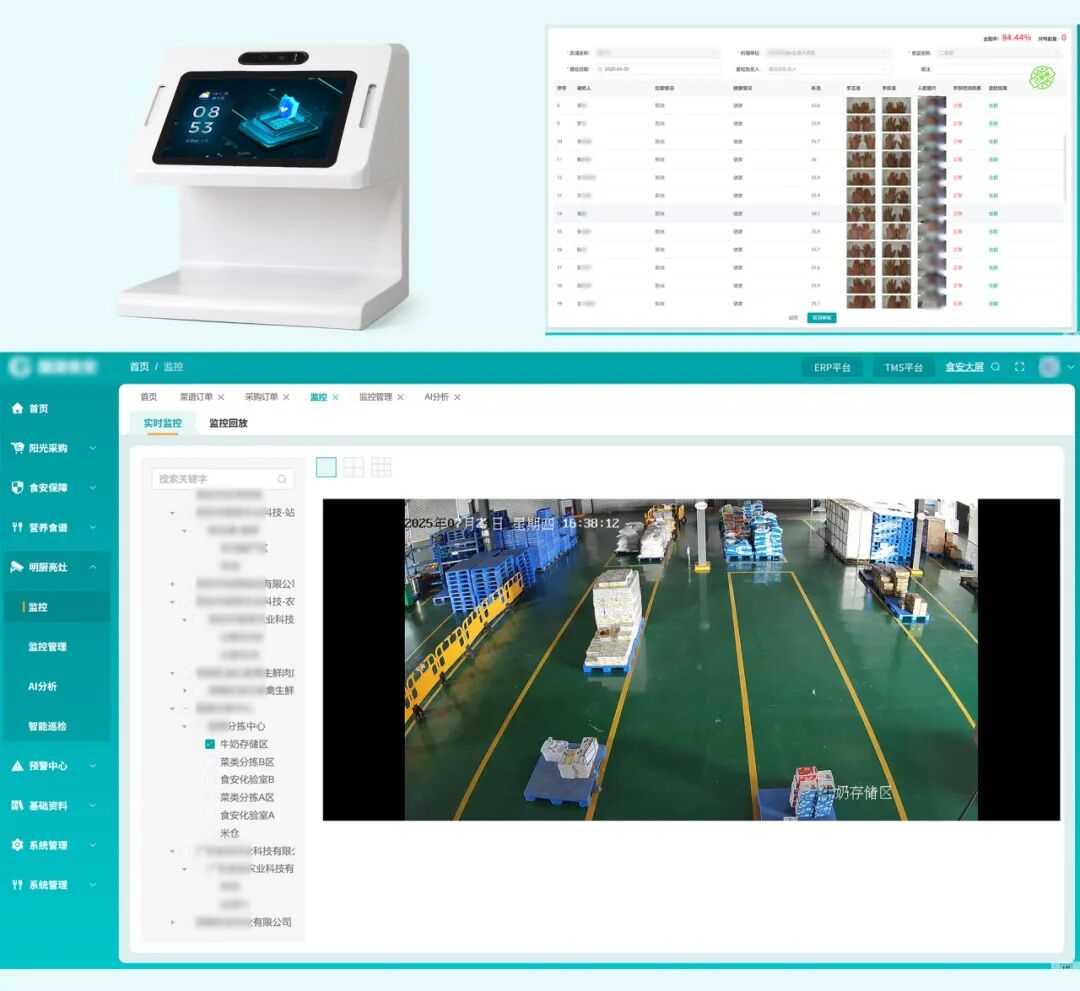Open the 监控管理 sidebar submenu item
This screenshot has width=1080, height=991.
(x=48, y=647)
